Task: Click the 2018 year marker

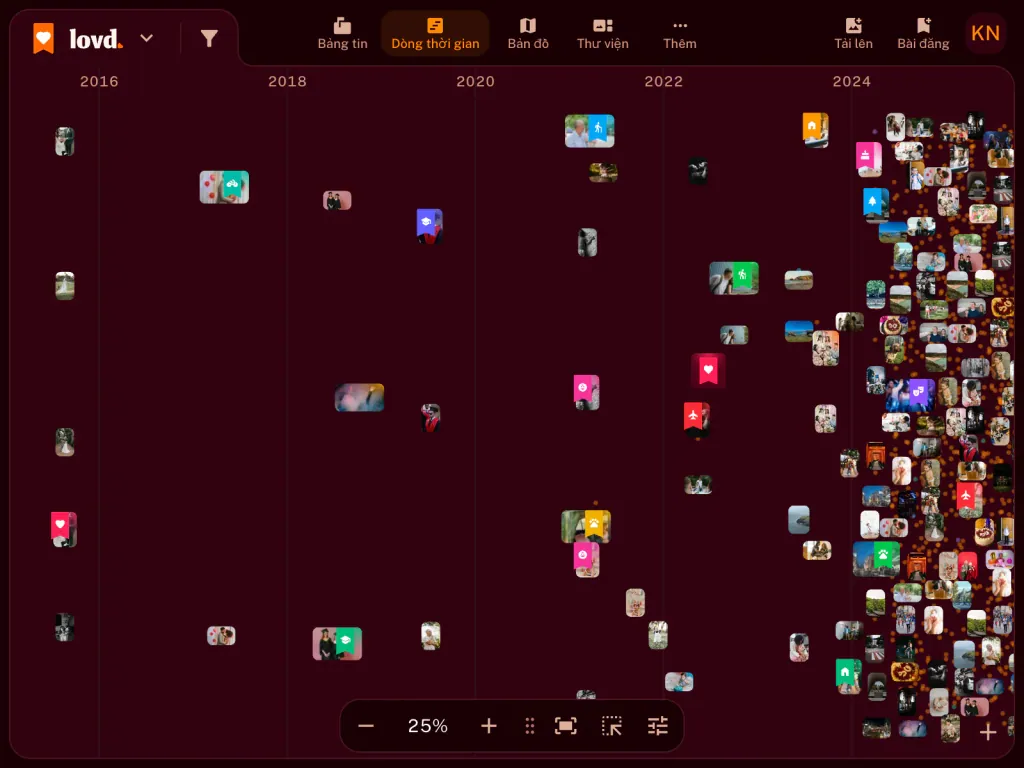Action: click(287, 82)
